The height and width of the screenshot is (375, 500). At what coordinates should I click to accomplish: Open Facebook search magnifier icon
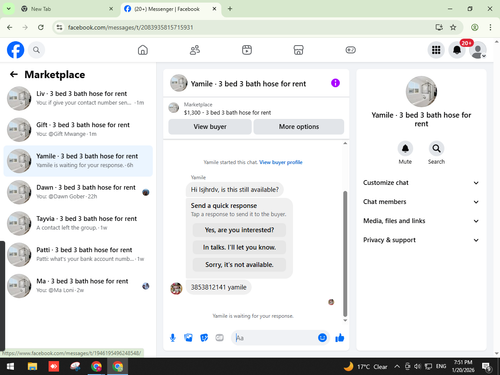[36, 50]
